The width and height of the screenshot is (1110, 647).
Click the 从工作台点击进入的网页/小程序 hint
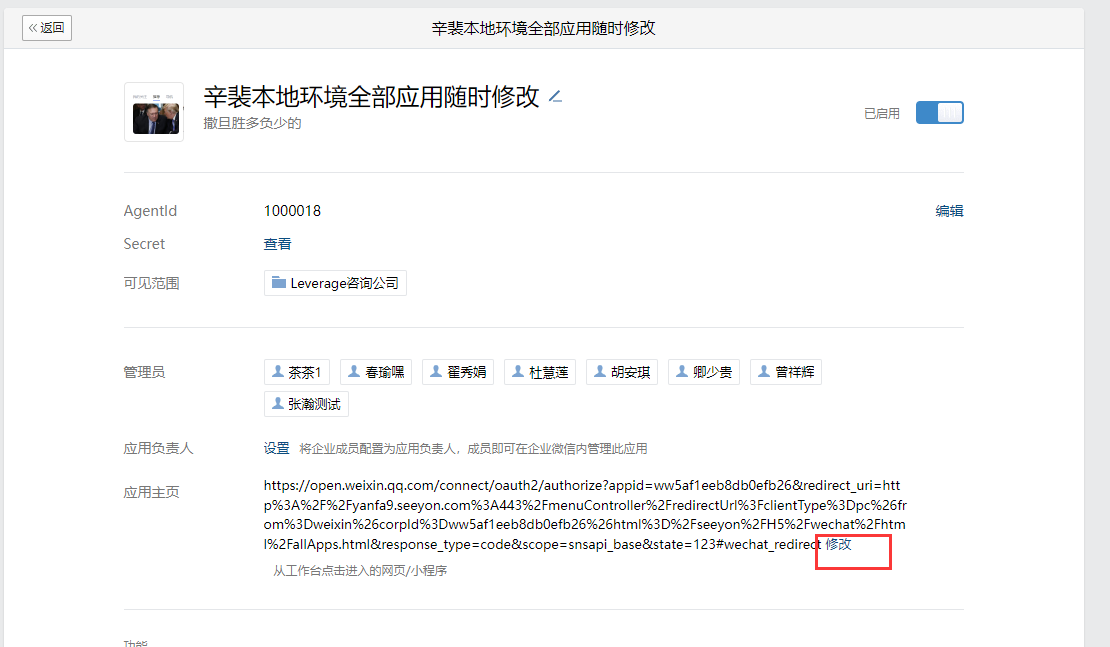click(x=360, y=571)
